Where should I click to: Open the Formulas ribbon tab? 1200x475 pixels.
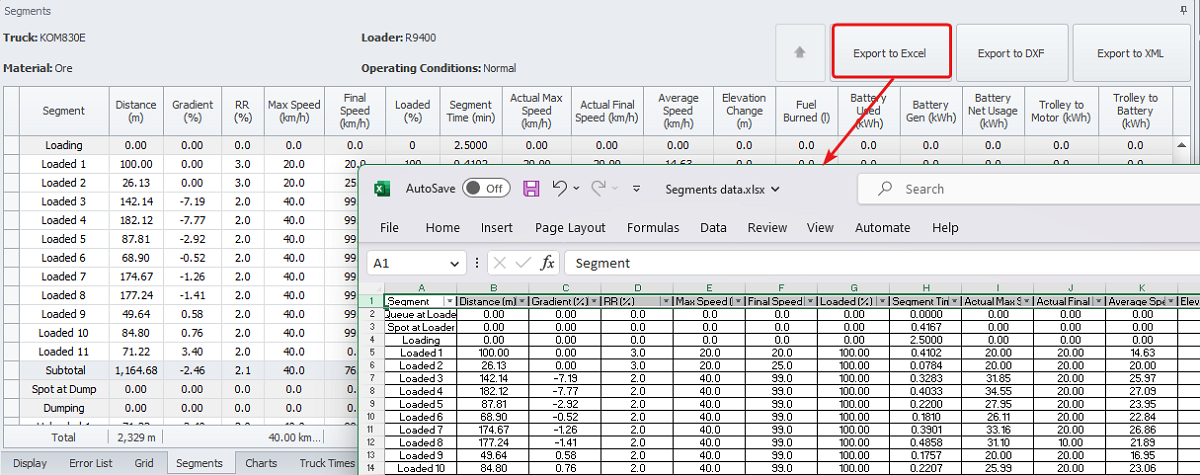pos(653,228)
